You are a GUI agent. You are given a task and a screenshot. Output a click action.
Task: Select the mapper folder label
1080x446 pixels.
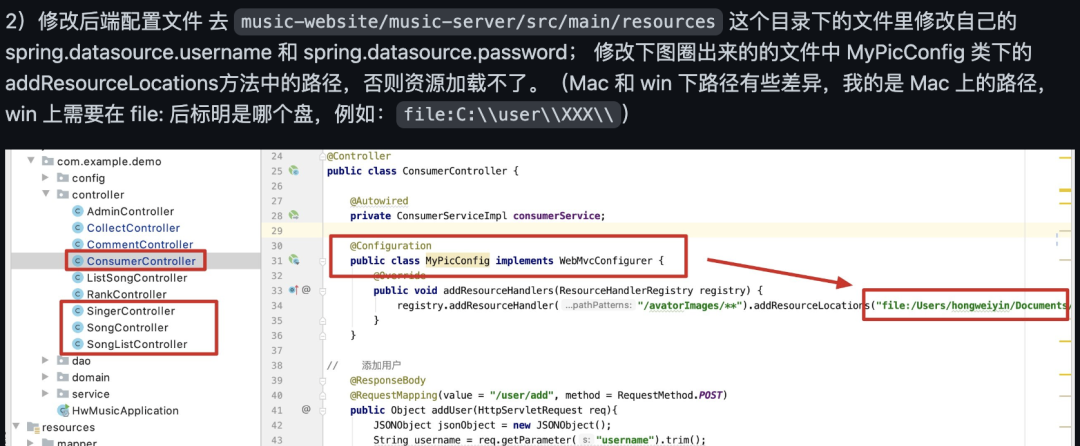coord(76,443)
